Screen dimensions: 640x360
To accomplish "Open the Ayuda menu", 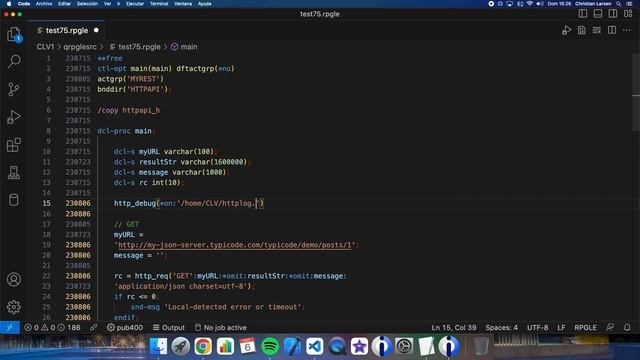I will pos(204,4).
